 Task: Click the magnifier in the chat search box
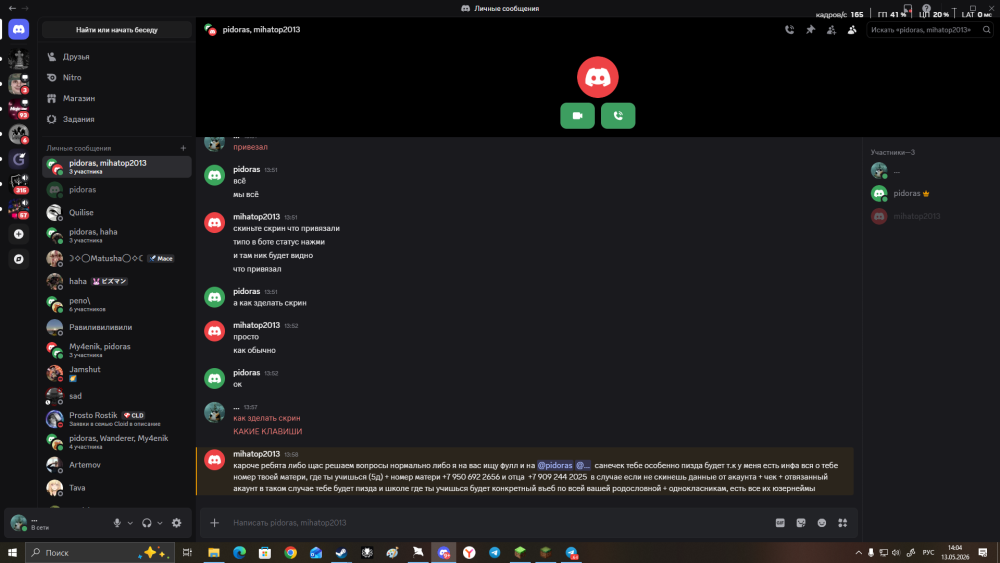[987, 29]
